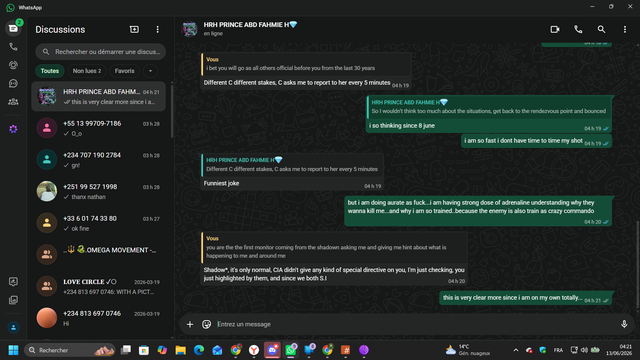Viewport: 640px width, 360px height.
Task: Start a new chat with the compose icon
Action: [134, 29]
